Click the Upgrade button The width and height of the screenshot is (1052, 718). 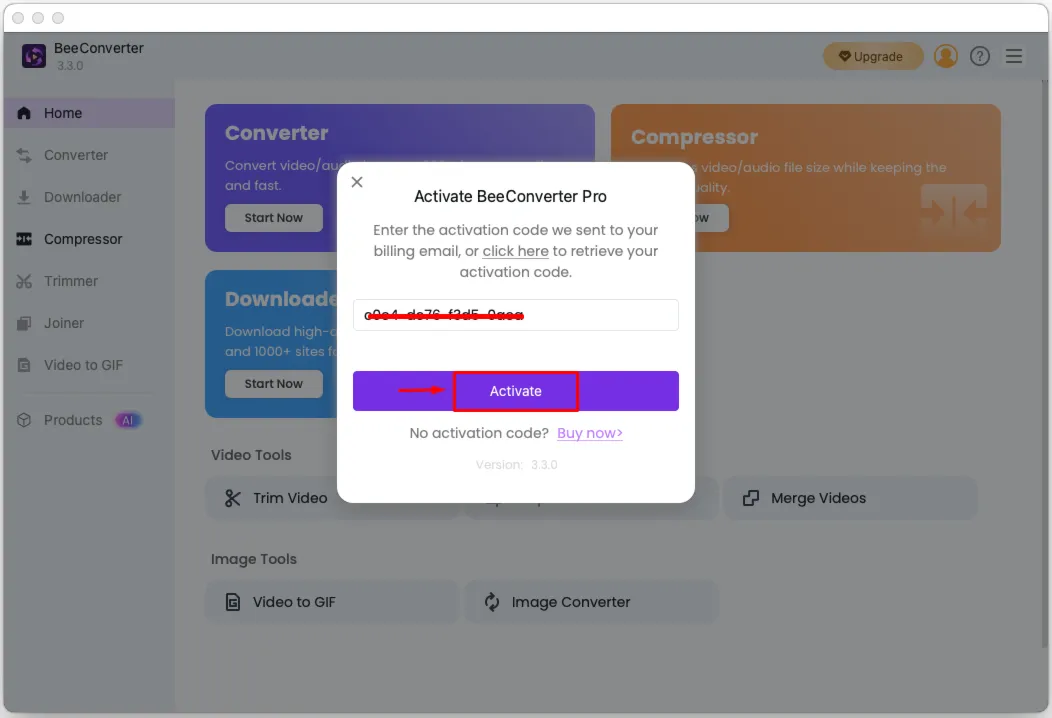coord(872,56)
